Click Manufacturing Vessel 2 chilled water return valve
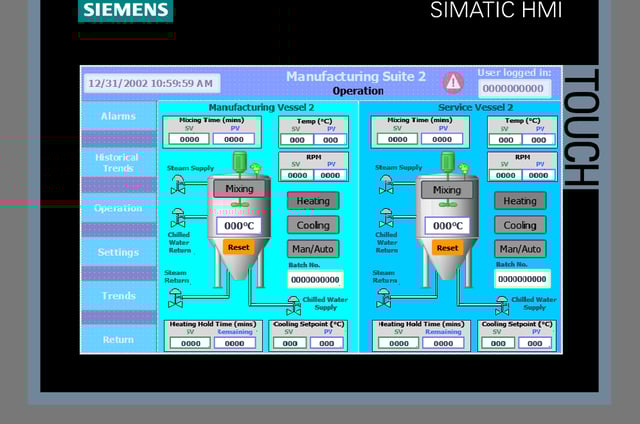The image size is (640, 424). point(178,218)
